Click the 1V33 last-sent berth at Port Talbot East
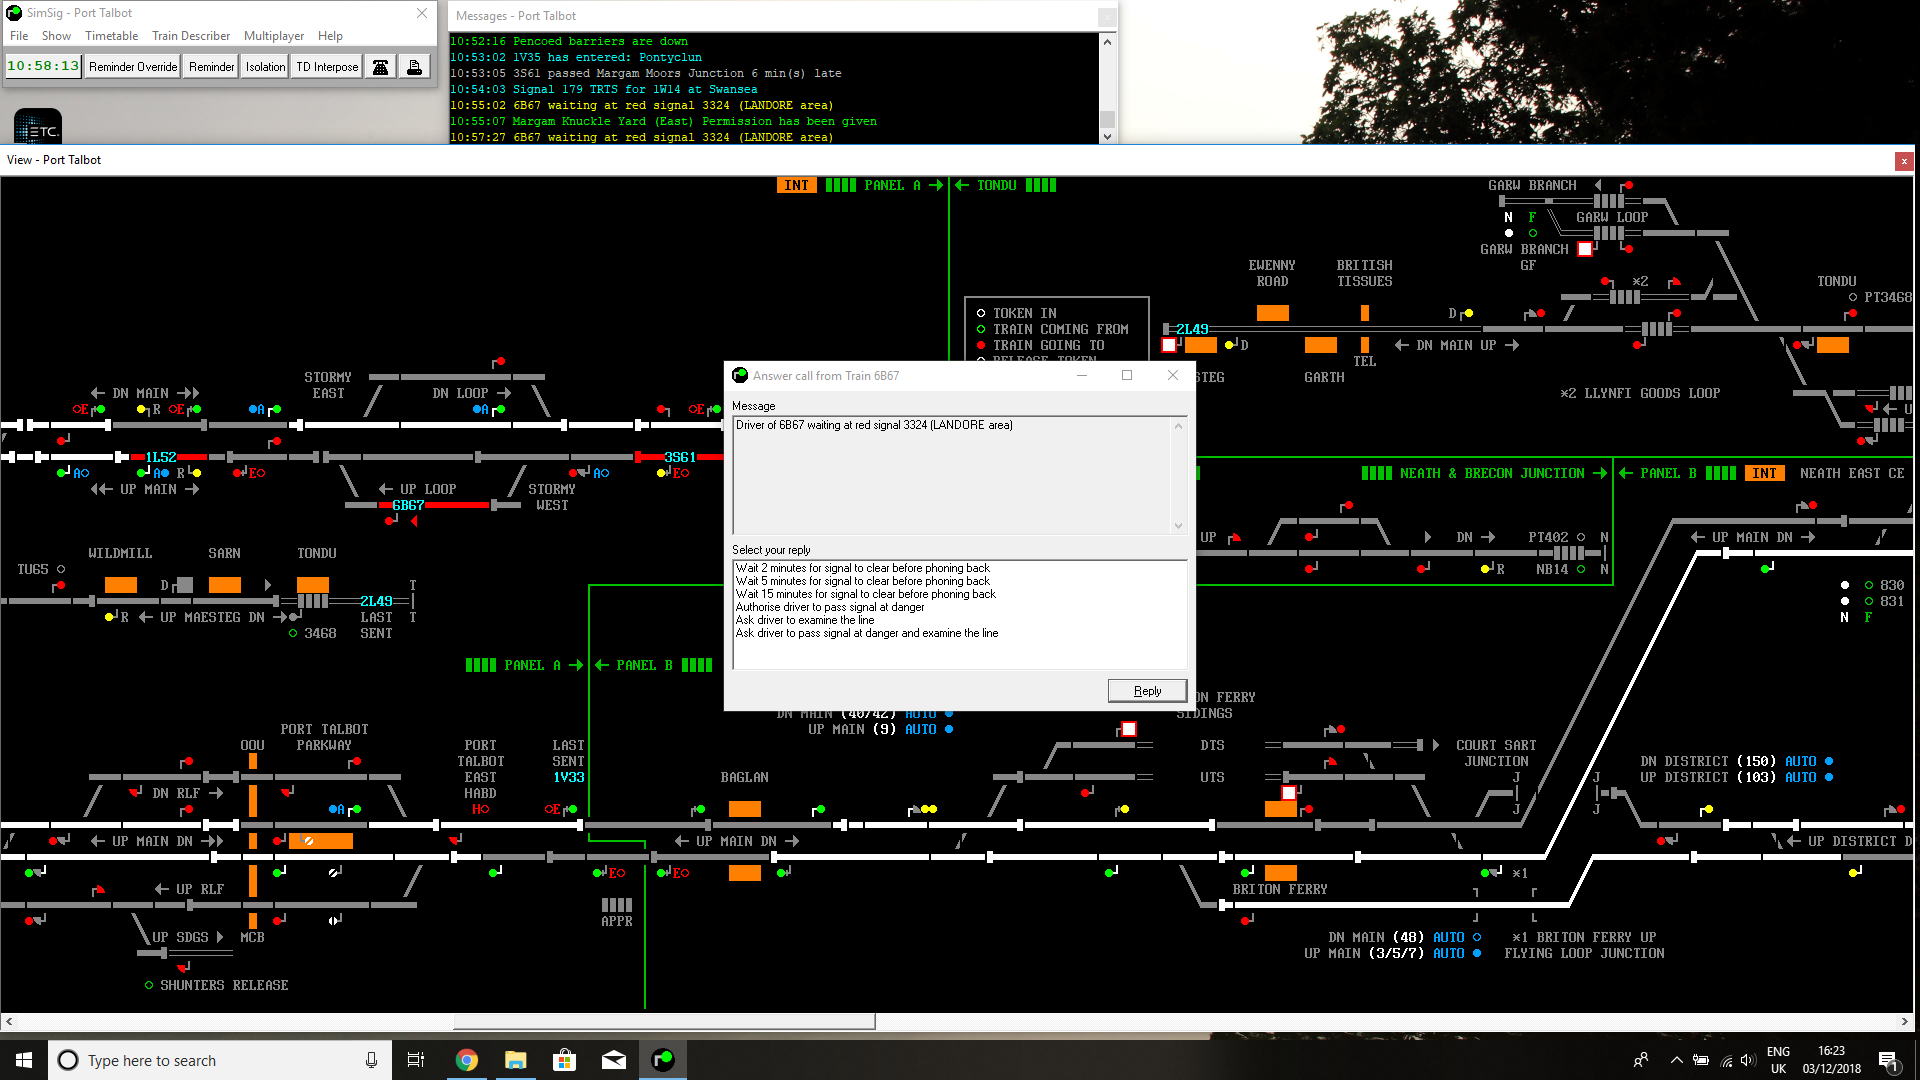The image size is (1920, 1080). tap(569, 777)
